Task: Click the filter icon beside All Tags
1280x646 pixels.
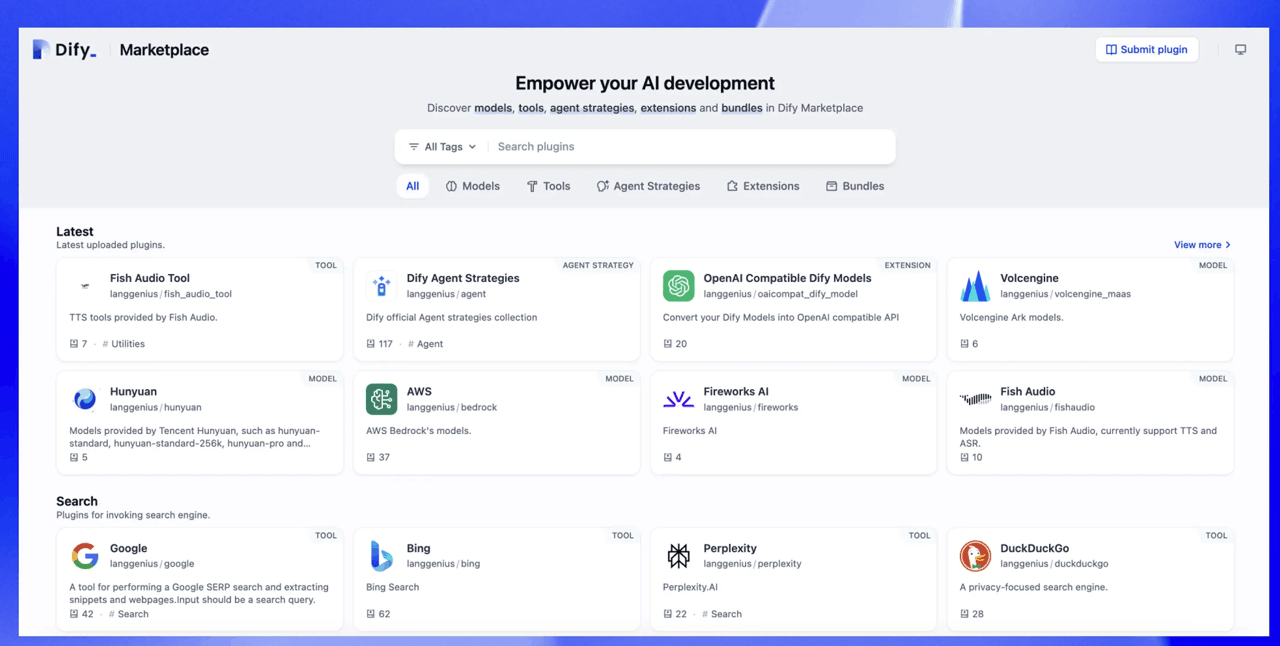Action: pos(414,147)
